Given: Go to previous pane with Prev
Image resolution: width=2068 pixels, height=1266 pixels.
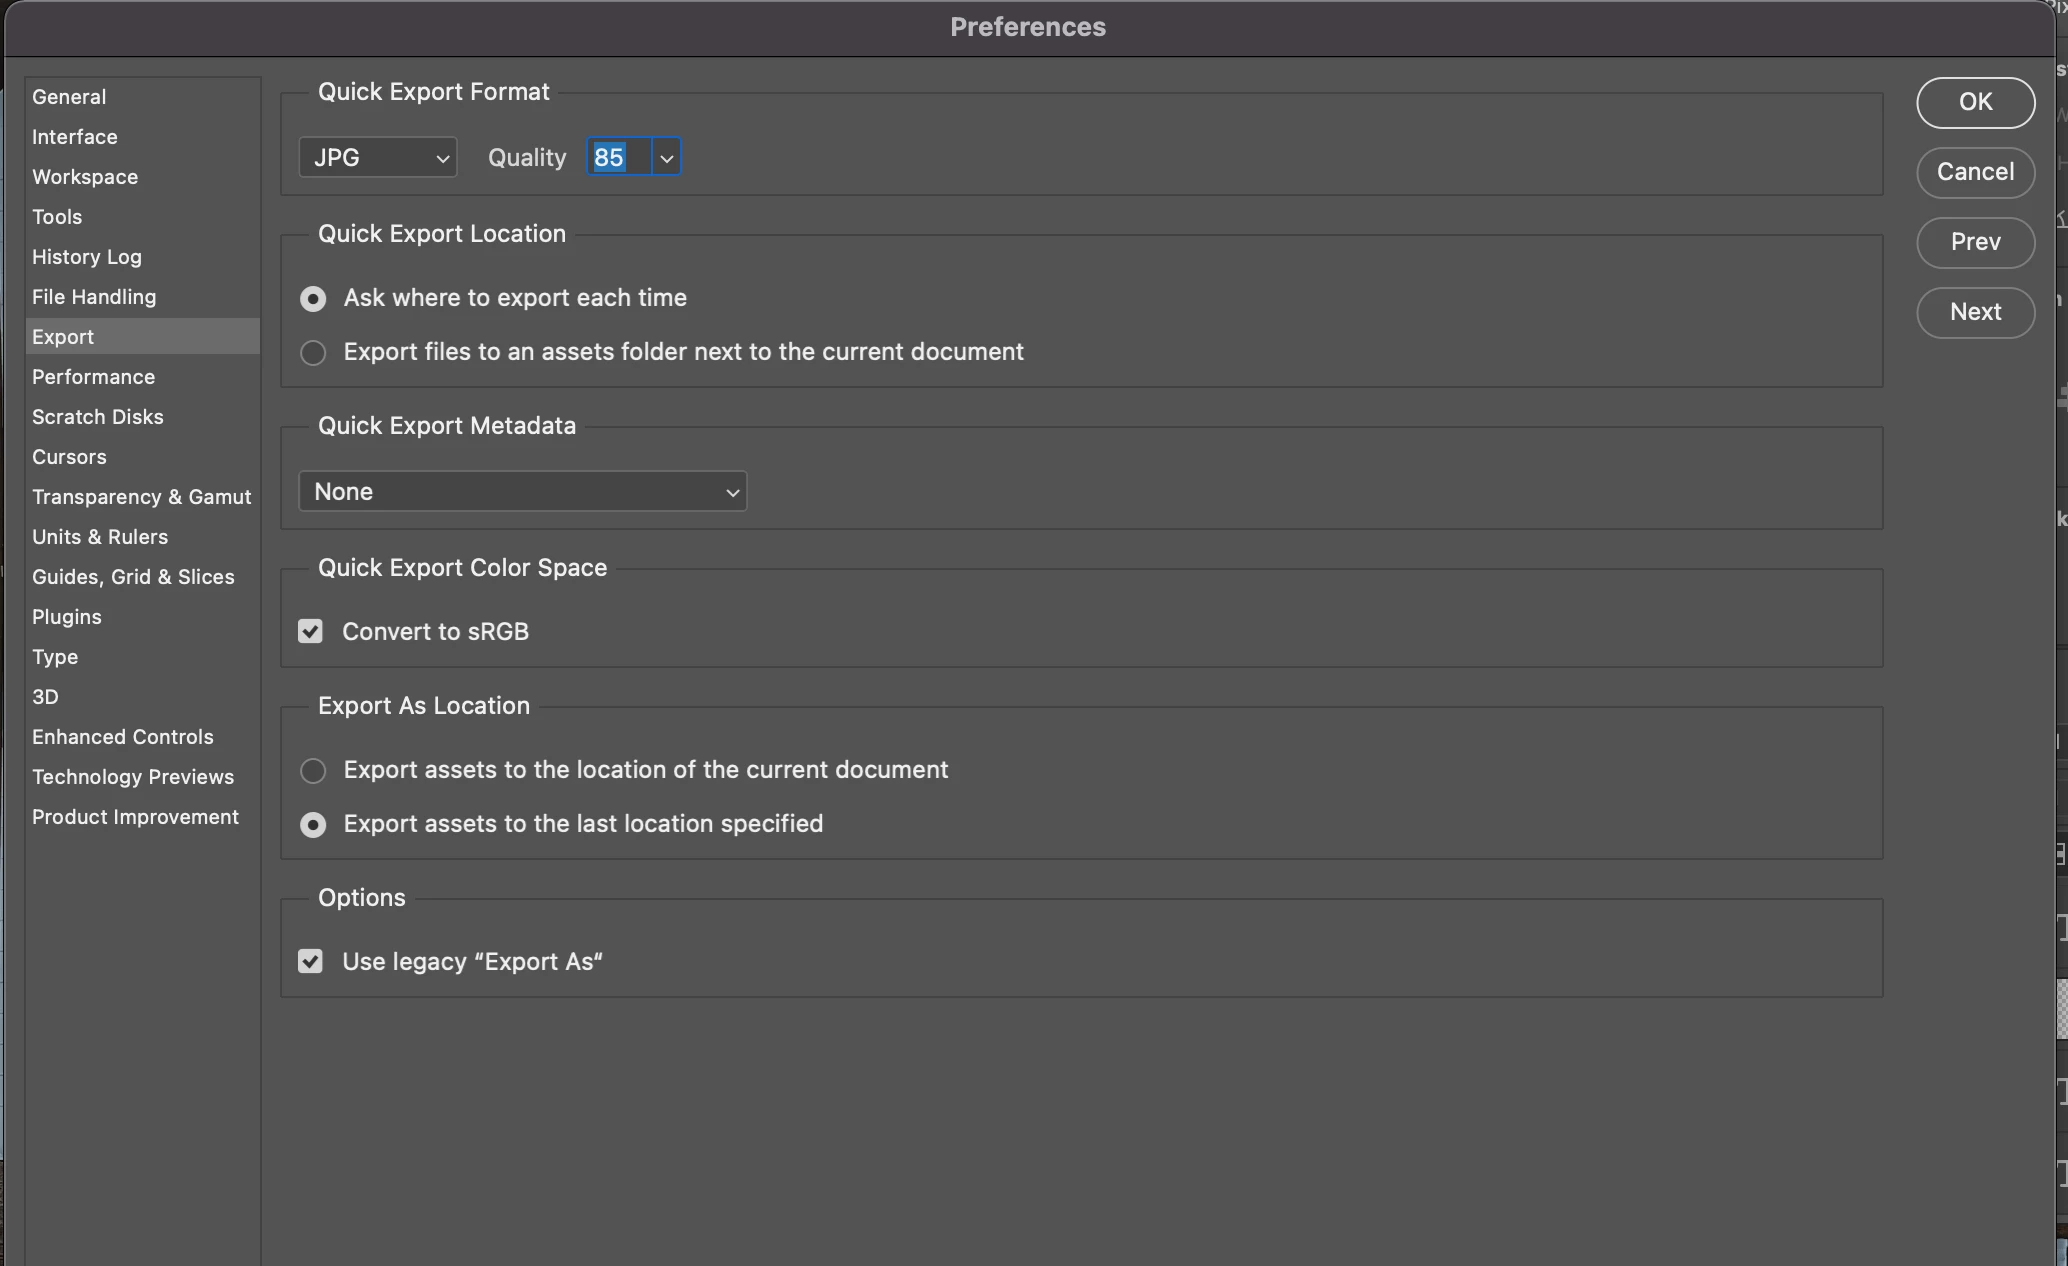Looking at the screenshot, I should click(x=1975, y=242).
